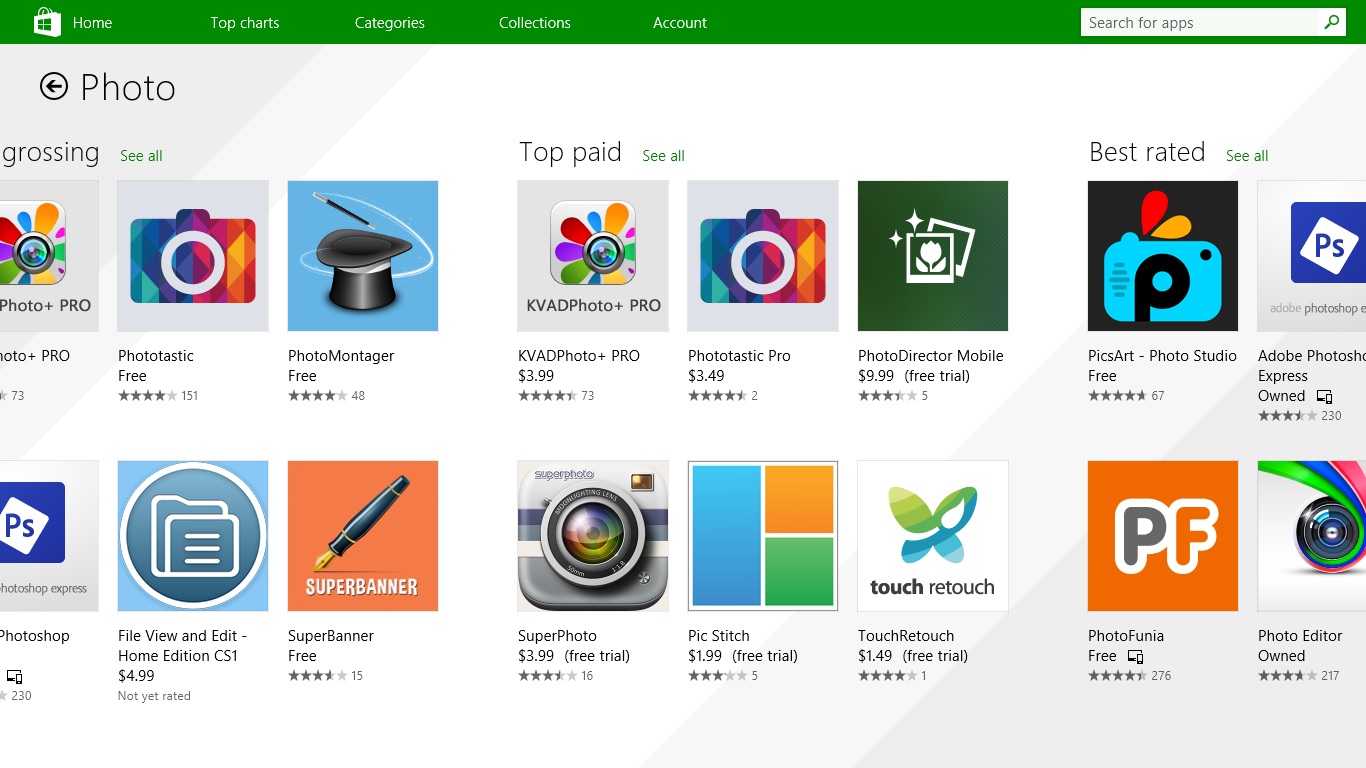Click the PicsArt - Photo Studio title
1366x768 pixels.
(x=1162, y=356)
